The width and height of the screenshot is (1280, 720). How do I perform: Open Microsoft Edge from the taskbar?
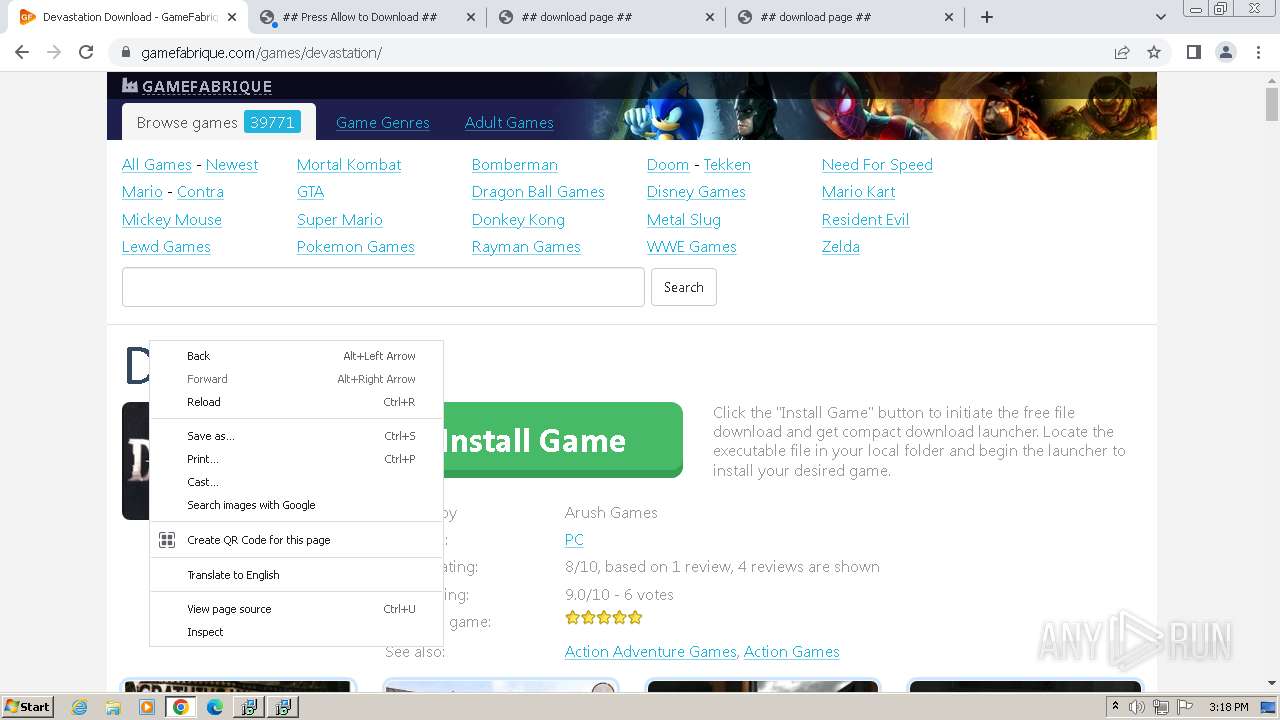[215, 707]
